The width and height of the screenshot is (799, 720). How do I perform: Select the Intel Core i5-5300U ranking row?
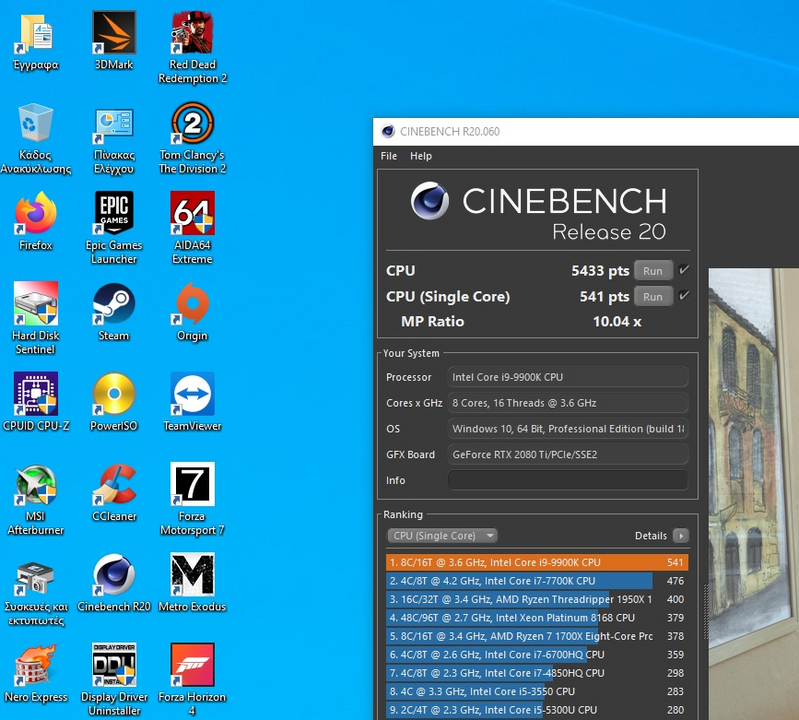pyautogui.click(x=537, y=710)
